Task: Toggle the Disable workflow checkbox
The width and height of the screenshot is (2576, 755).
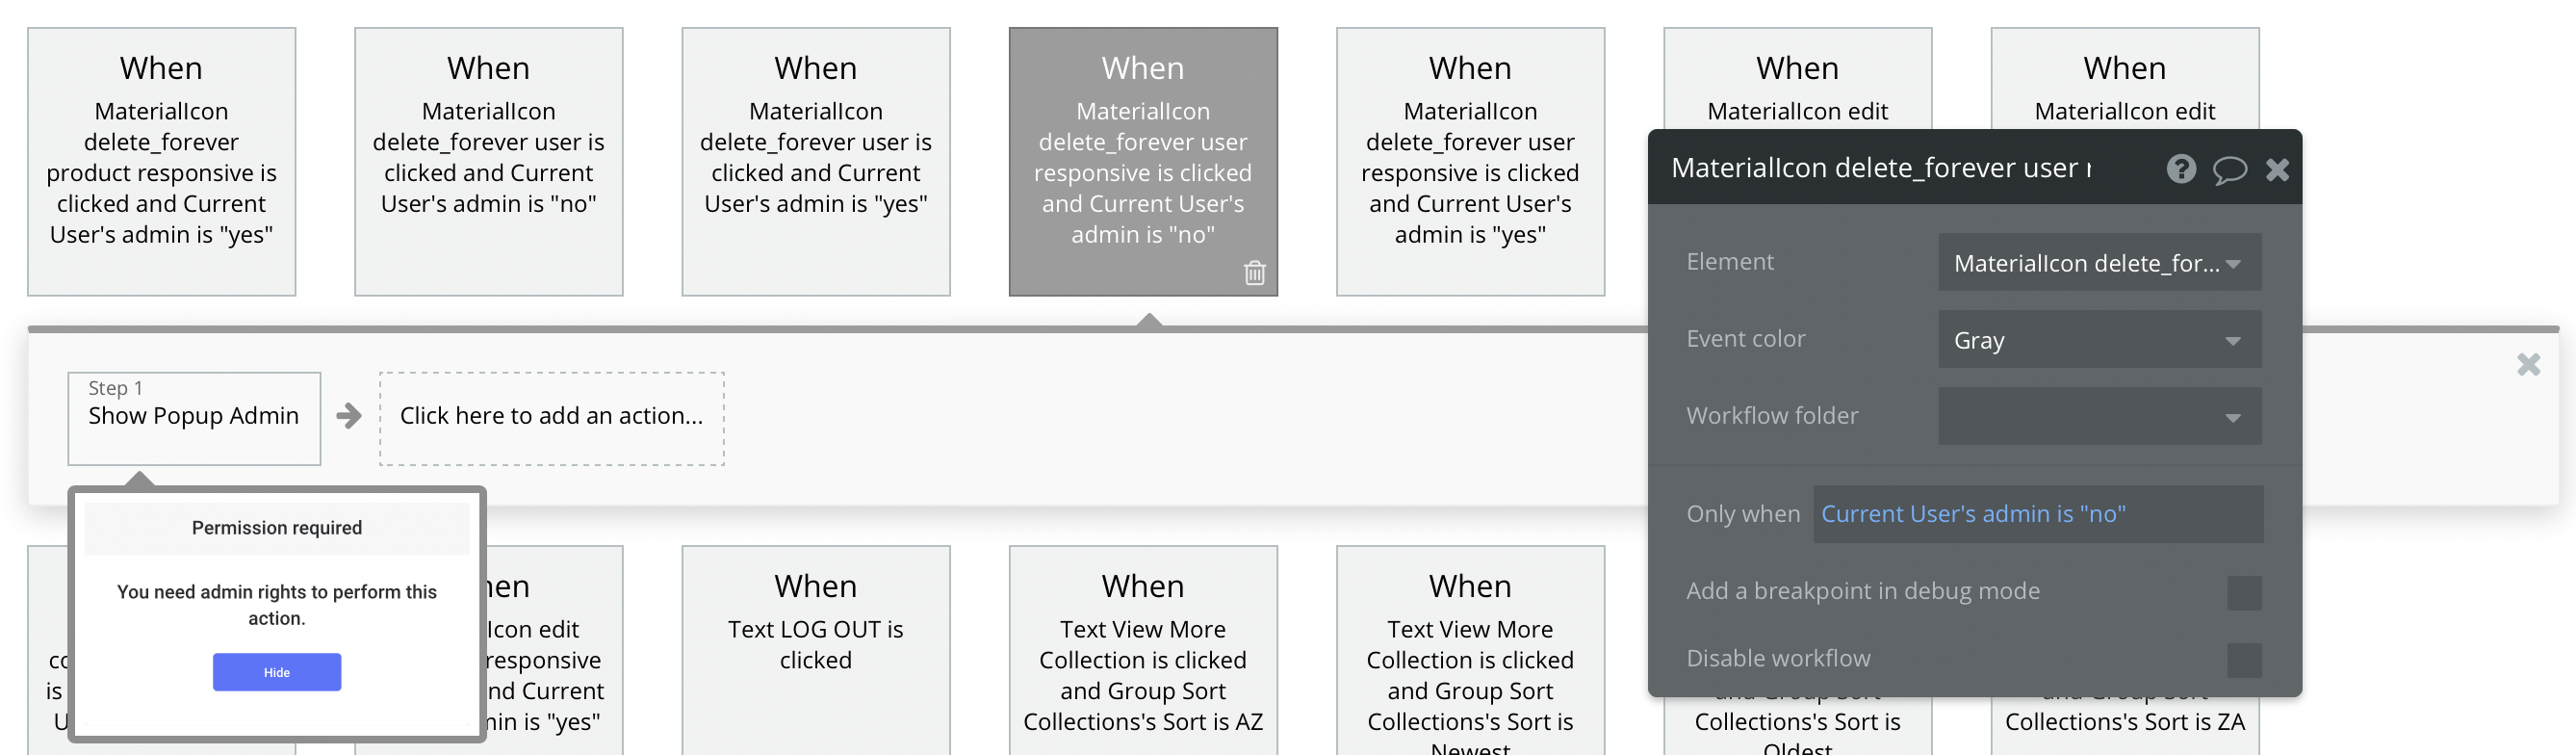Action: click(2243, 660)
